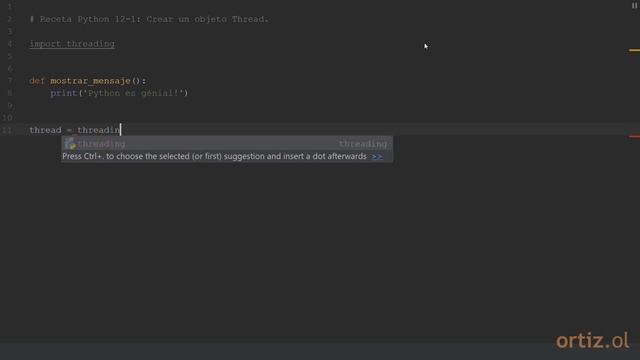Select the threading autocomplete suggestion
The image size is (640, 360).
(227, 144)
